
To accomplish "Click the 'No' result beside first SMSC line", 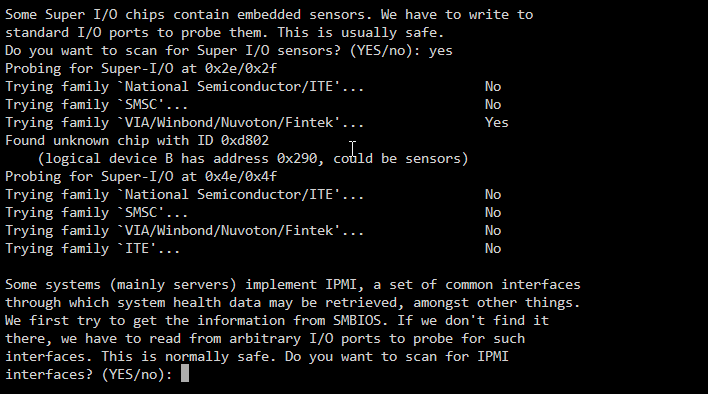I will tap(493, 104).
